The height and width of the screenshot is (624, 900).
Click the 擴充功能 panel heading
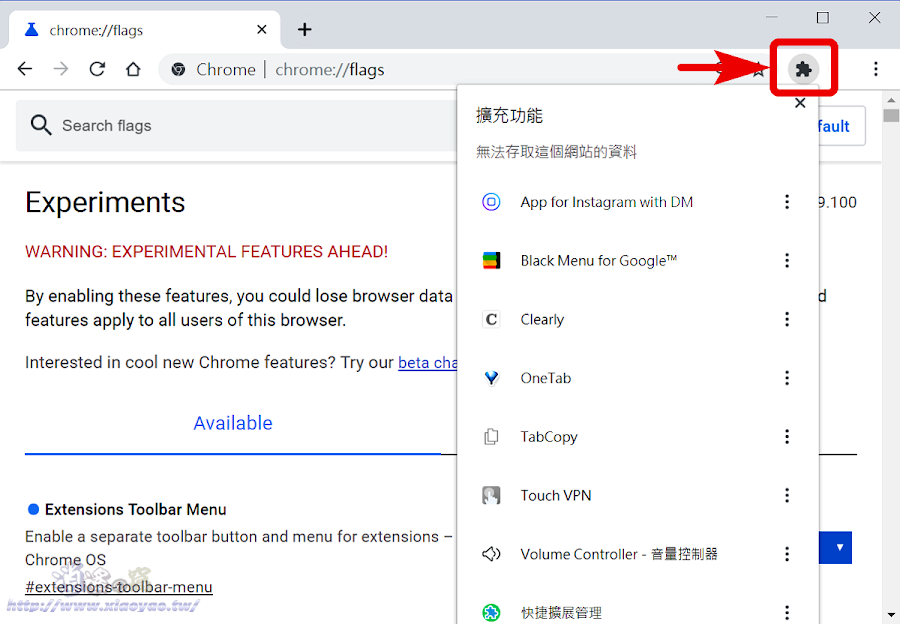pyautogui.click(x=509, y=116)
